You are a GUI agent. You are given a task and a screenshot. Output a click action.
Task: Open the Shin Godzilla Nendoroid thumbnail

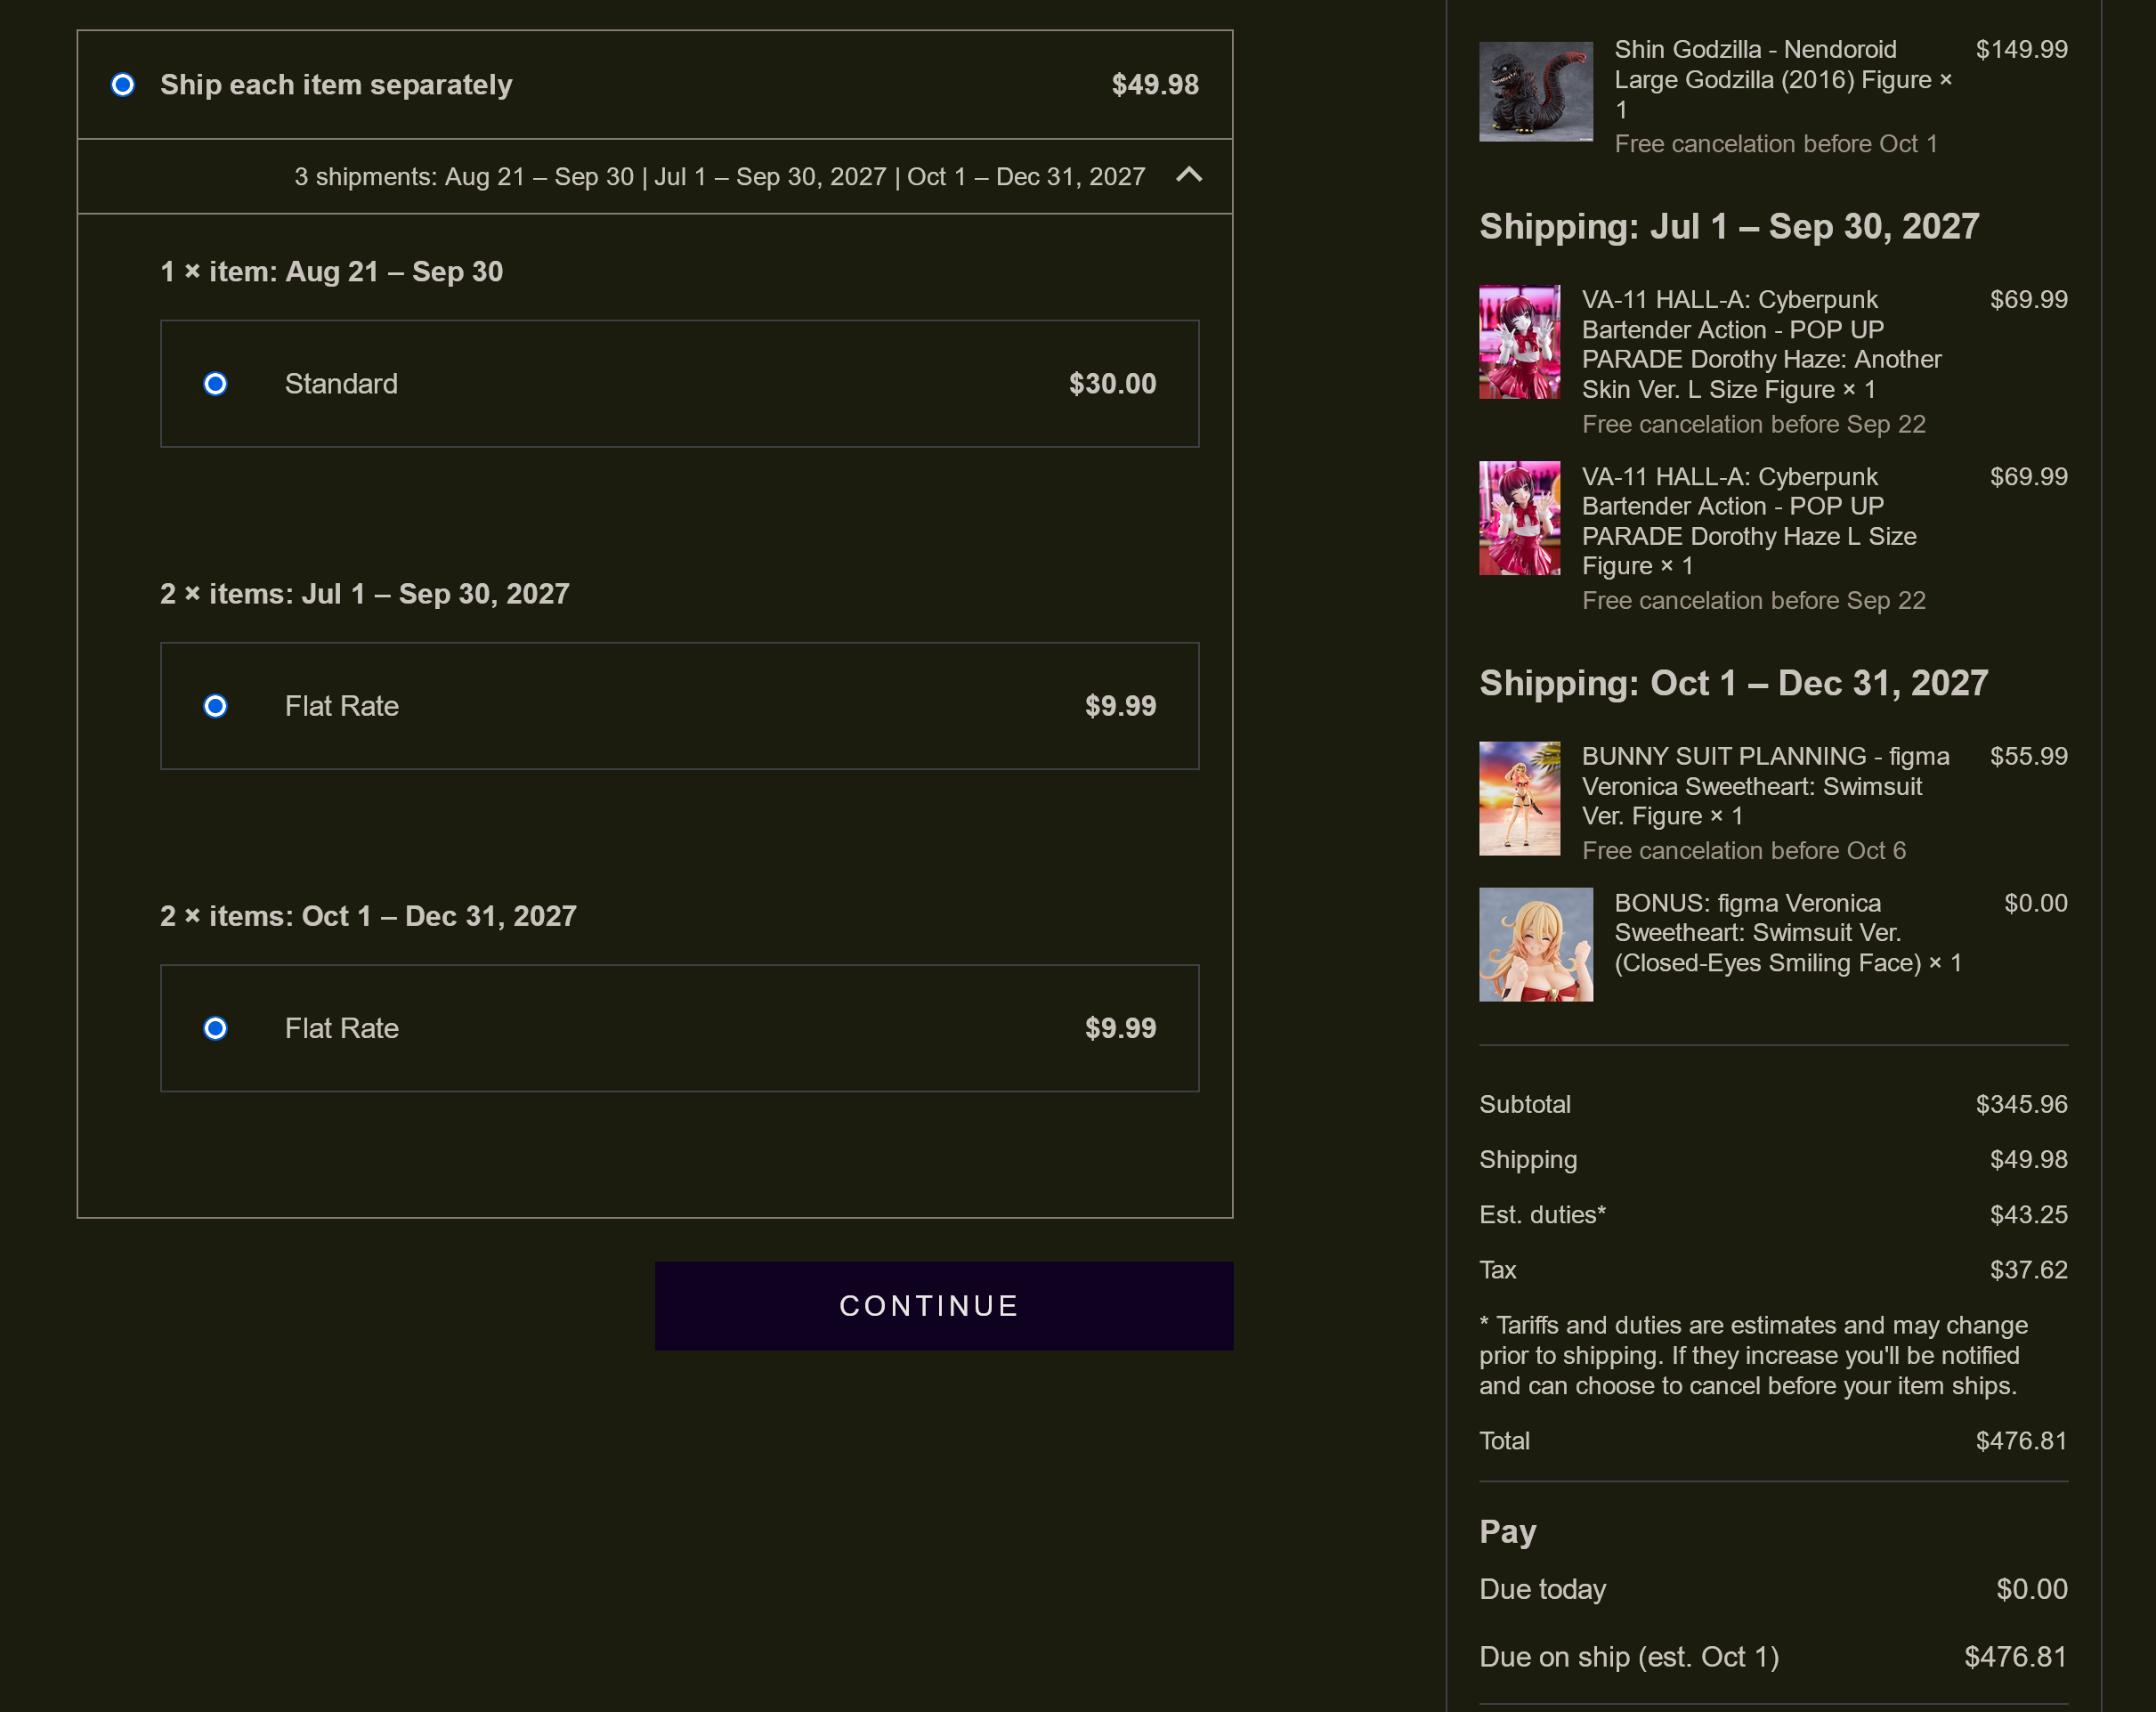coord(1535,92)
